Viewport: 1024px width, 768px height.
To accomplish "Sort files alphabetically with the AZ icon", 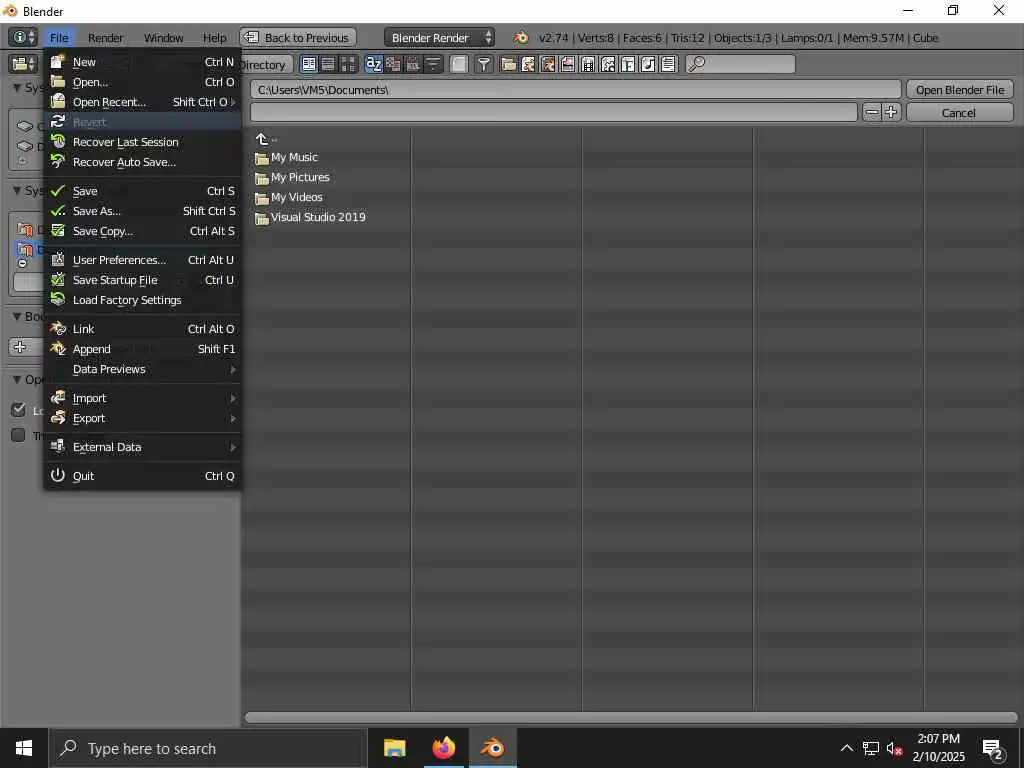I will (x=373, y=64).
